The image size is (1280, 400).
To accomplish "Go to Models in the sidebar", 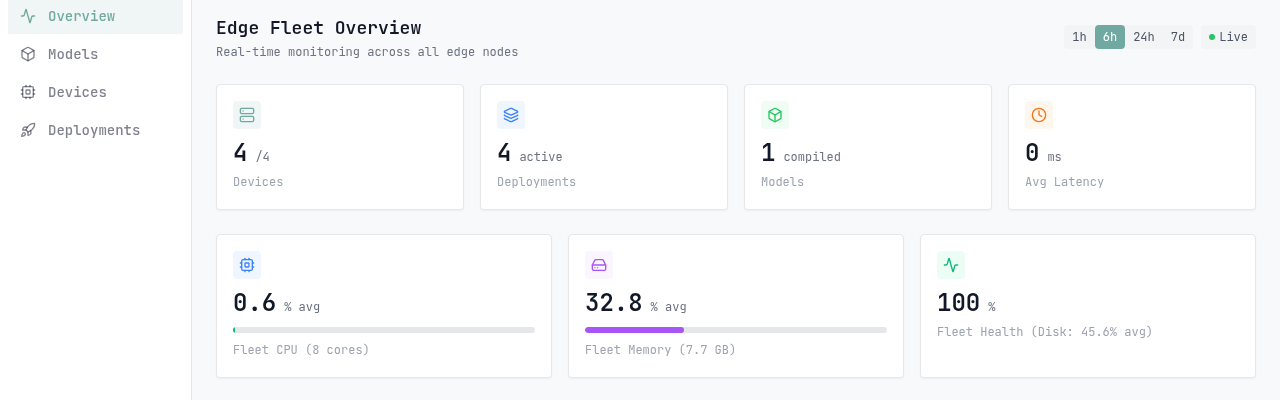I will [95, 54].
